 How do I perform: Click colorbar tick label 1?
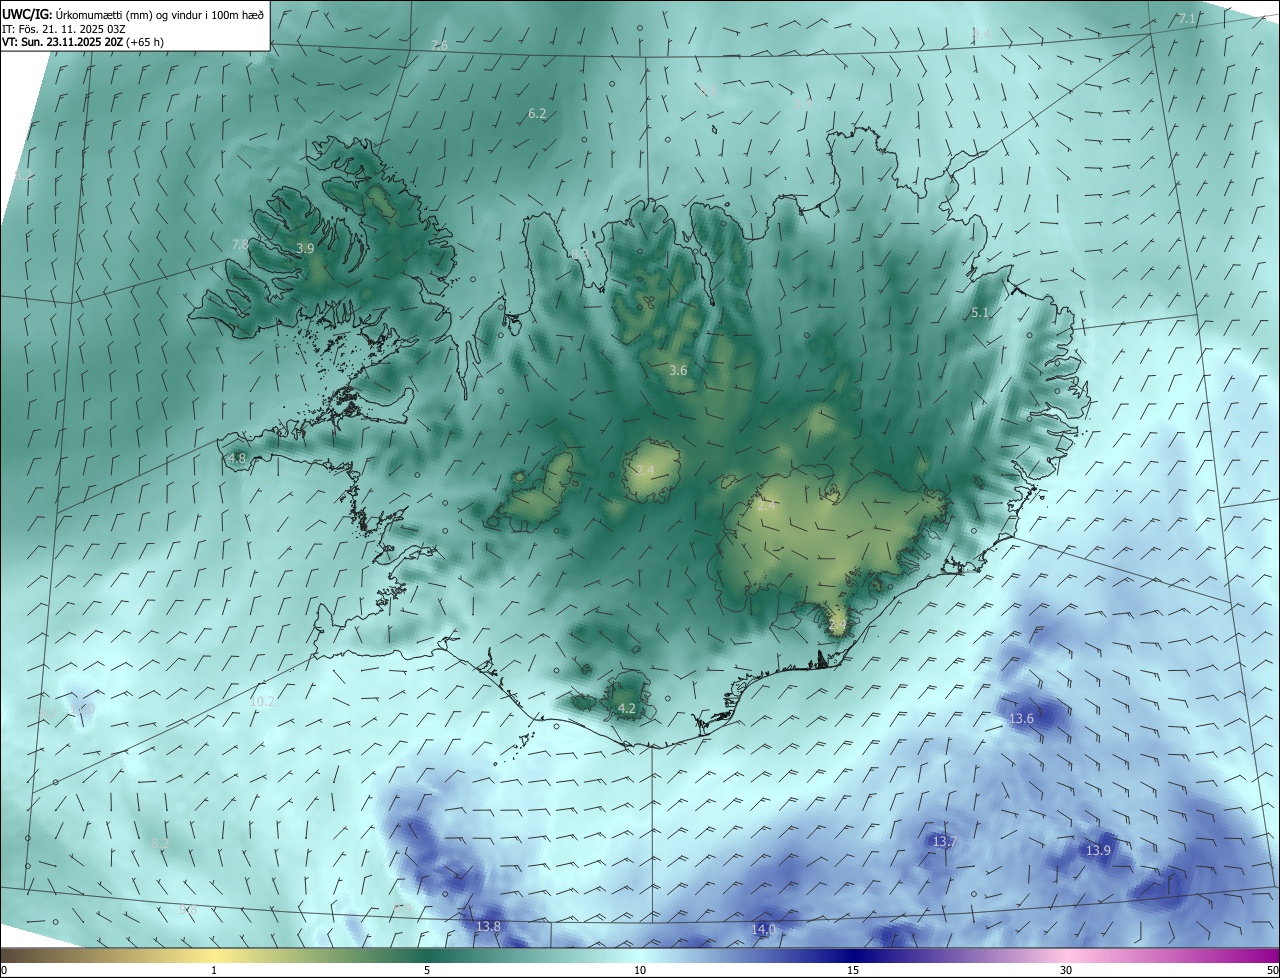(x=214, y=971)
